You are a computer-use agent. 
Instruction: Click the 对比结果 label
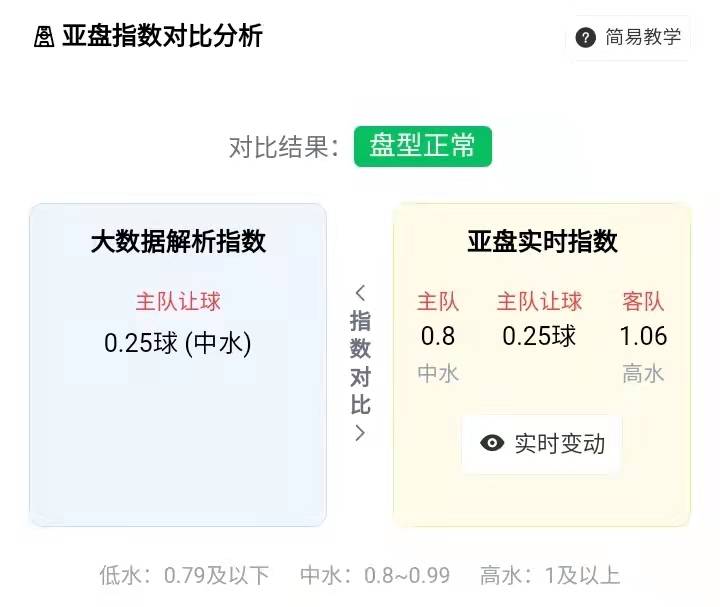[284, 147]
